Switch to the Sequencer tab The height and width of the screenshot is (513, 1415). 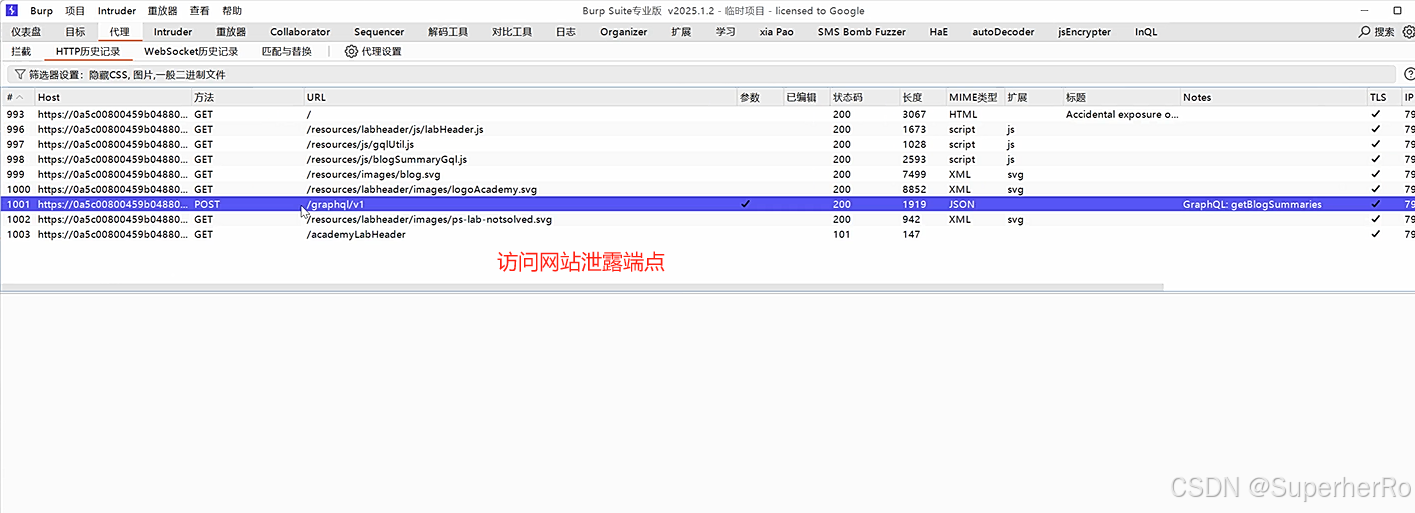tap(379, 32)
